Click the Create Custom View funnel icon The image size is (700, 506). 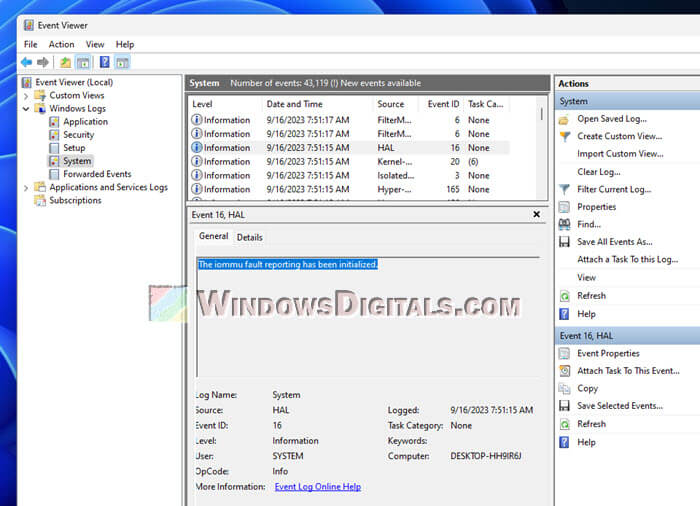[x=565, y=137]
